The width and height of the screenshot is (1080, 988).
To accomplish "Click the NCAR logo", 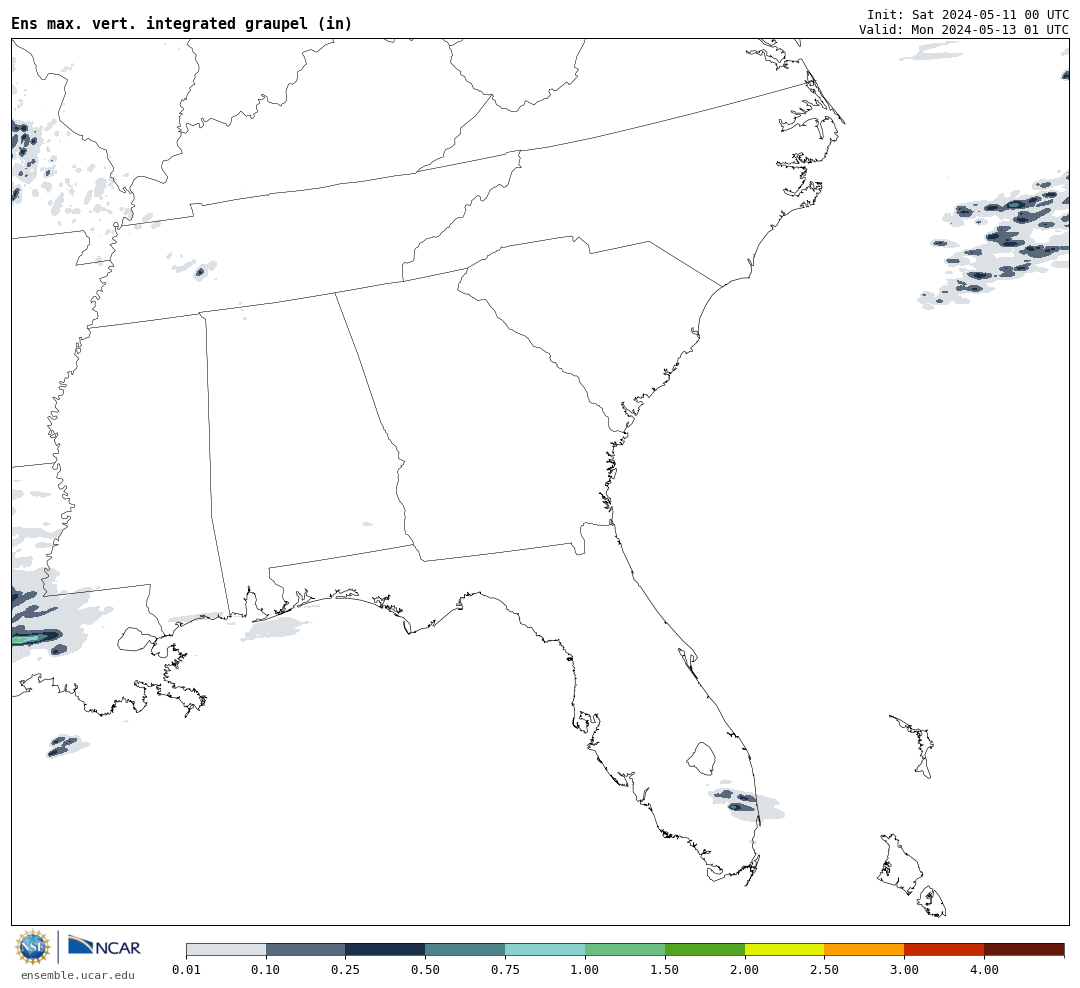I will pyautogui.click(x=104, y=946).
